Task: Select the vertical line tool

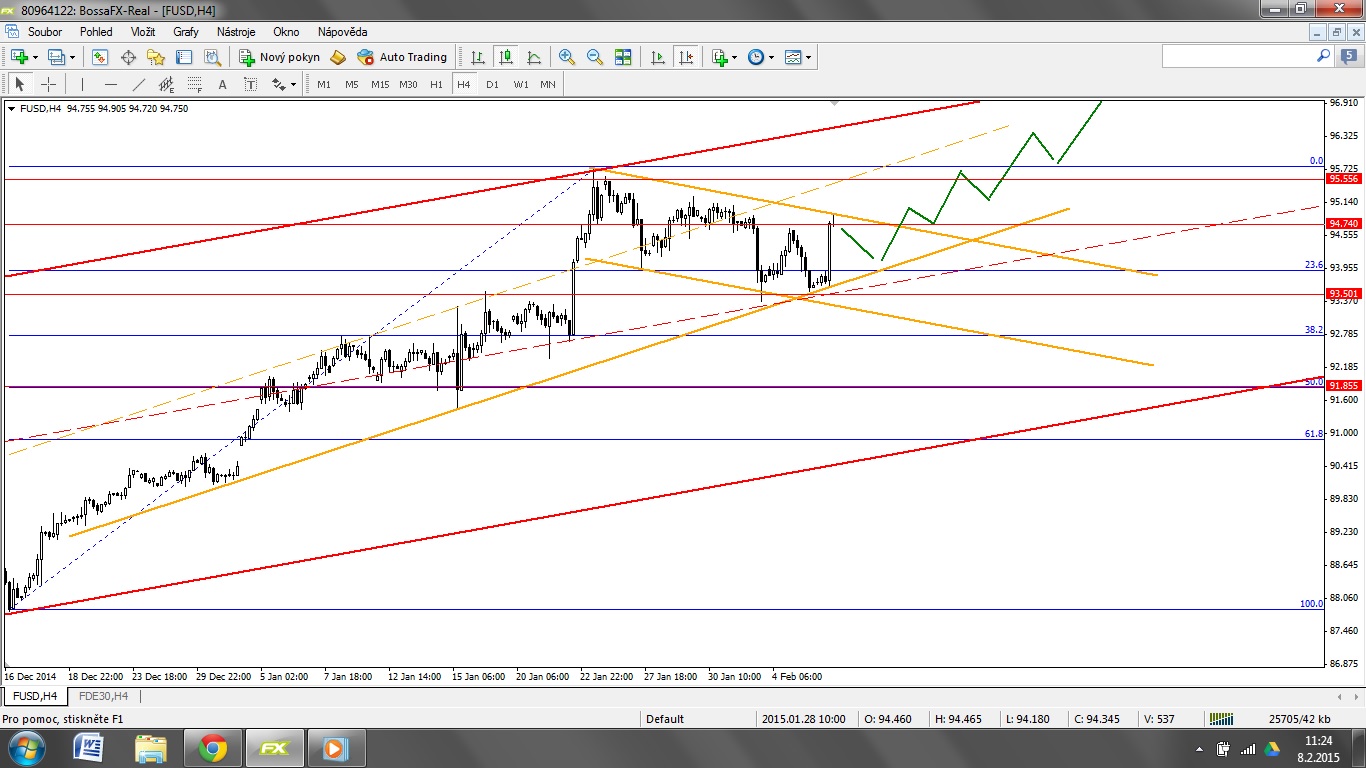Action: (x=82, y=84)
